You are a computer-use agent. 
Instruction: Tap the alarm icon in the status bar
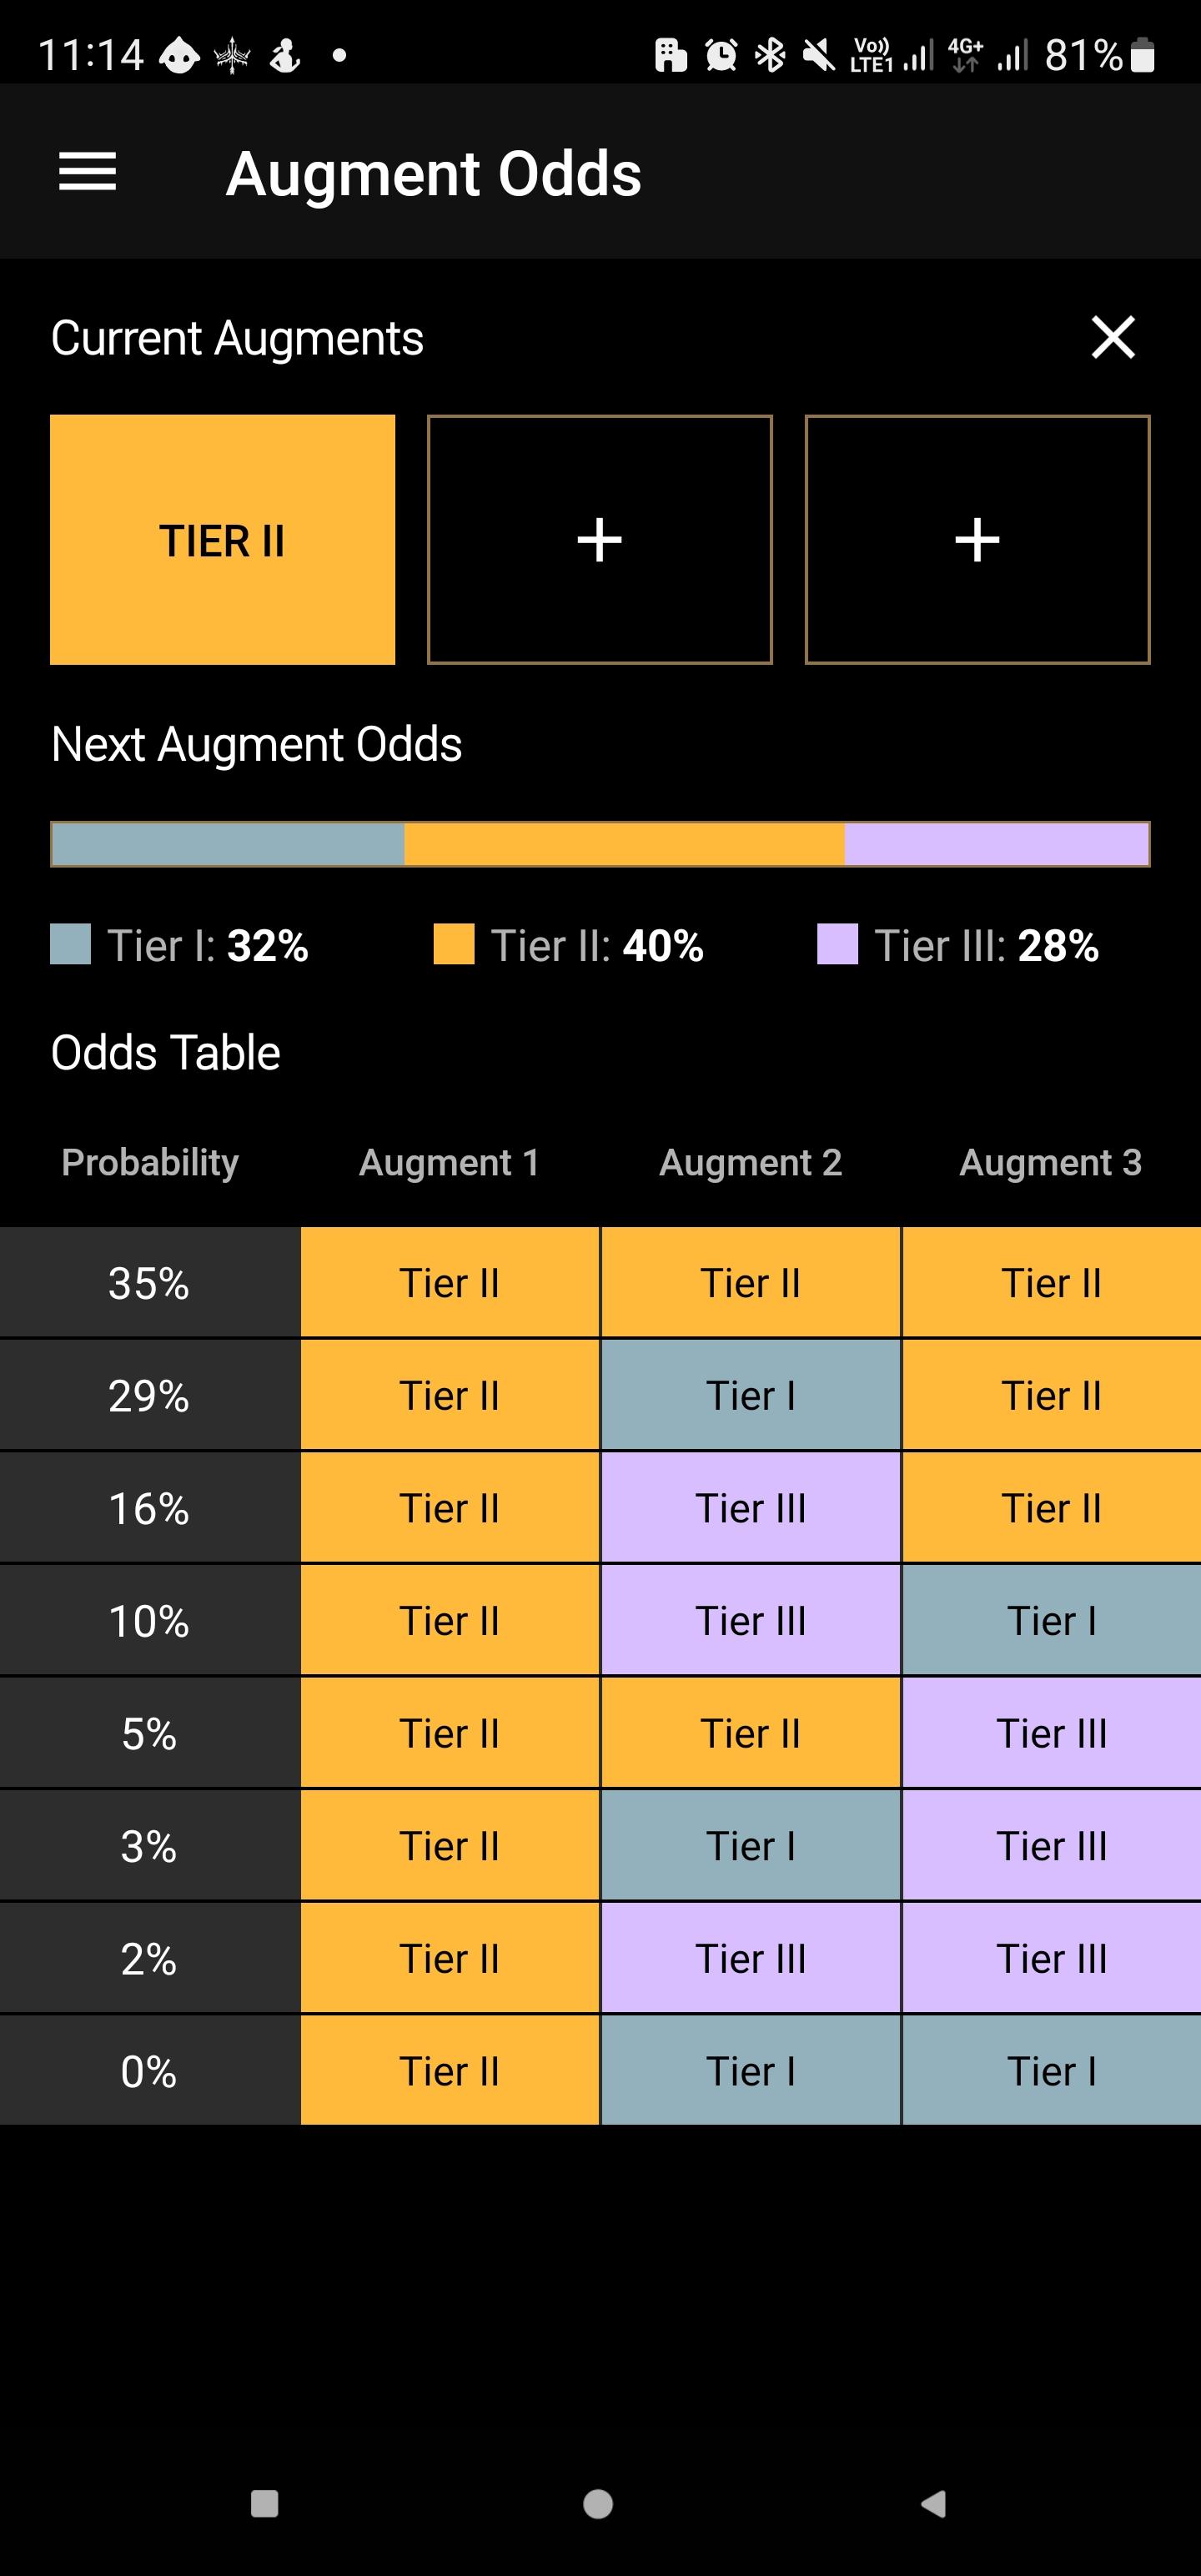pyautogui.click(x=721, y=55)
